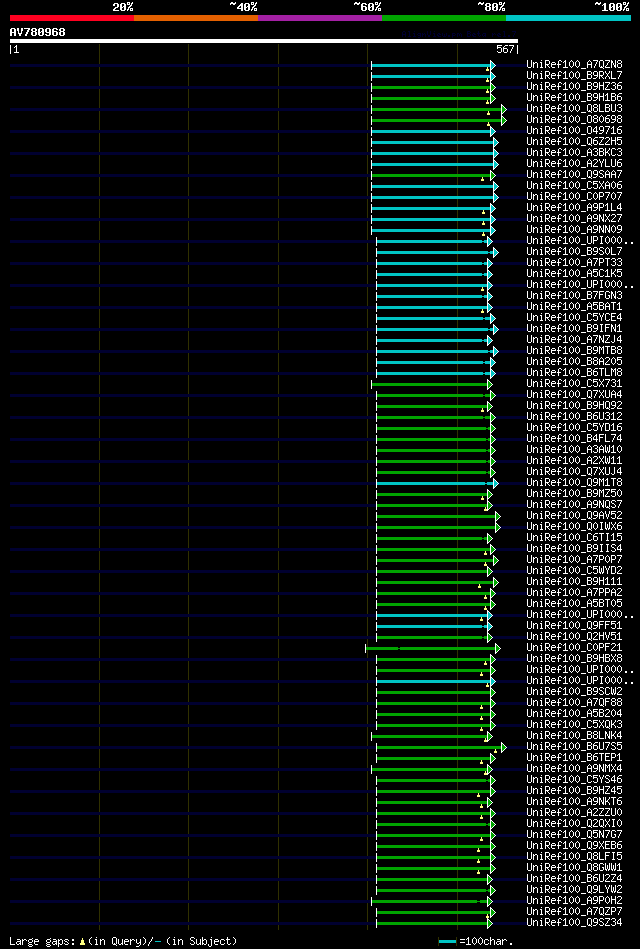Select hit label UniRef100_B9IIS4
This screenshot has width=640, height=949.
coord(574,549)
